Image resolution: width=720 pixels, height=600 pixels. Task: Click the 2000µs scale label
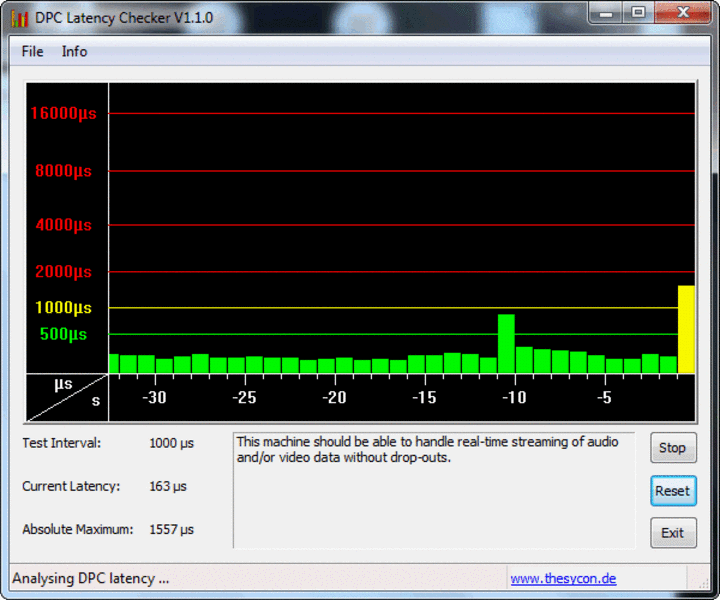click(63, 272)
